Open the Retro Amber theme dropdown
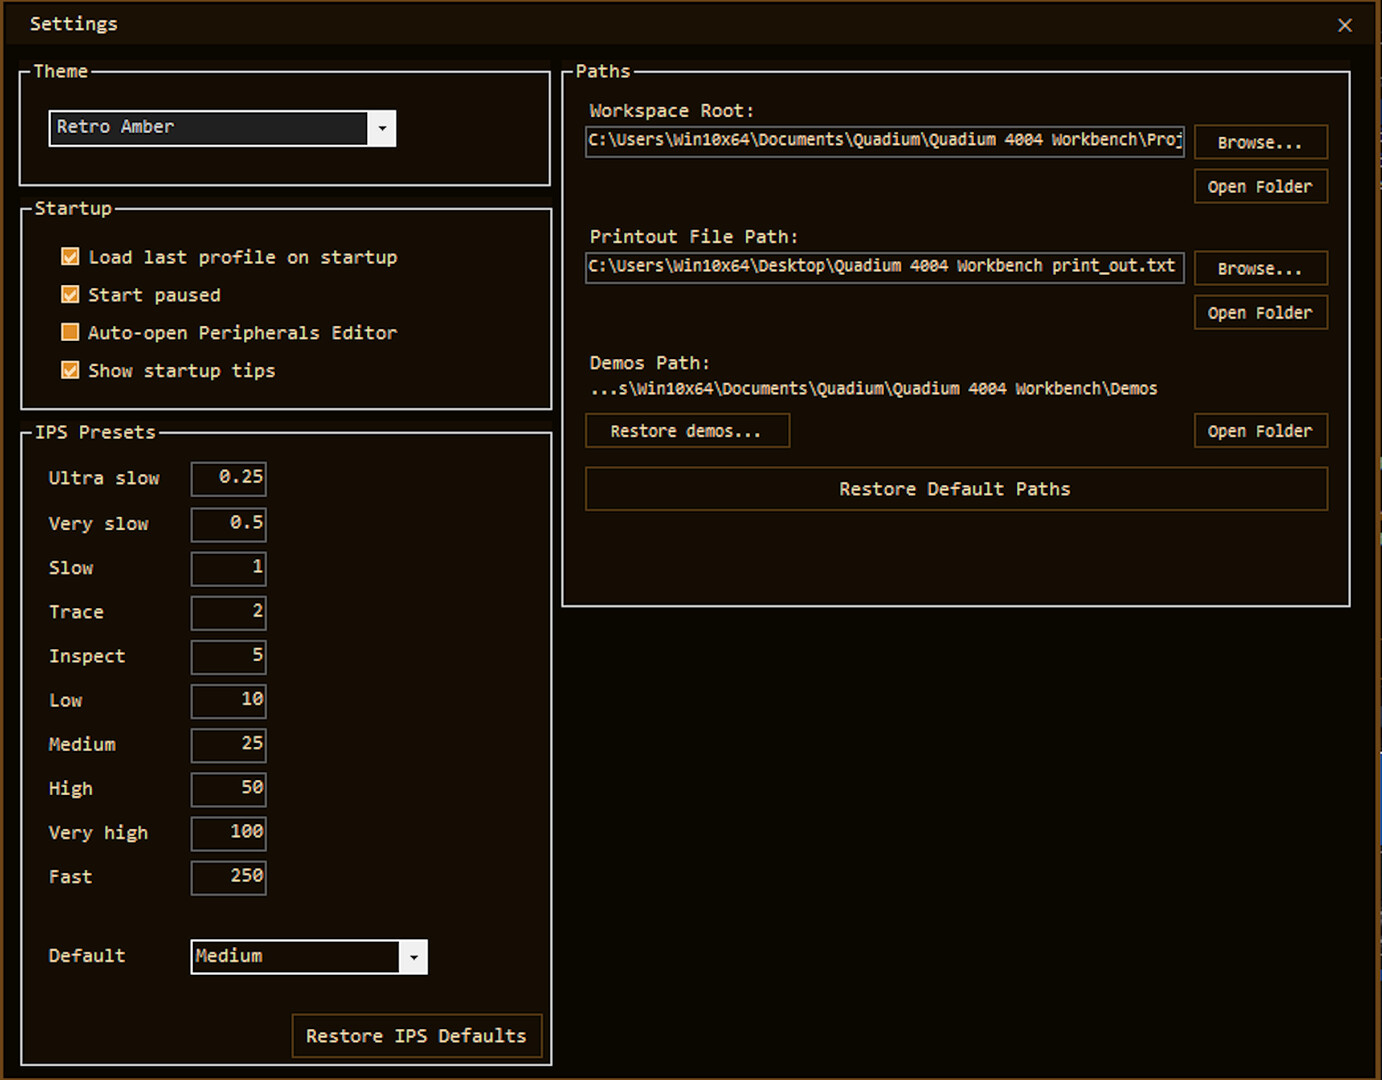This screenshot has height=1080, width=1382. pyautogui.click(x=382, y=128)
